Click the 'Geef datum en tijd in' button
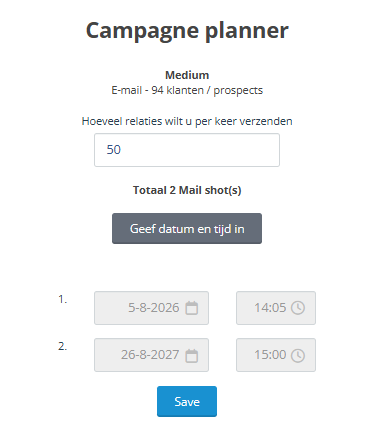 pos(187,229)
